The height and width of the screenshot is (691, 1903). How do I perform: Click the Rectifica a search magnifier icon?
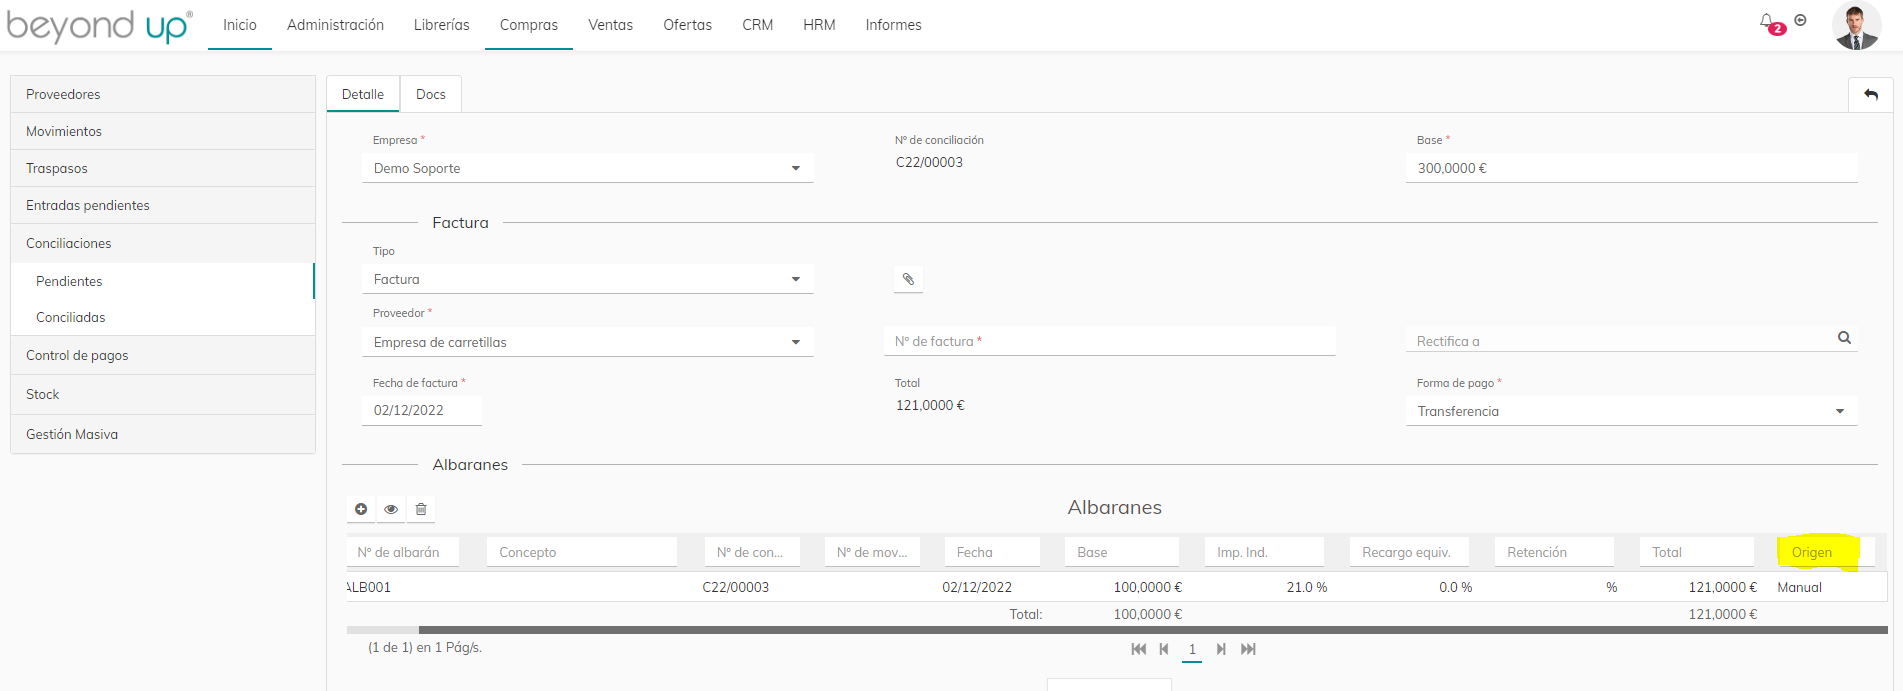pyautogui.click(x=1844, y=338)
